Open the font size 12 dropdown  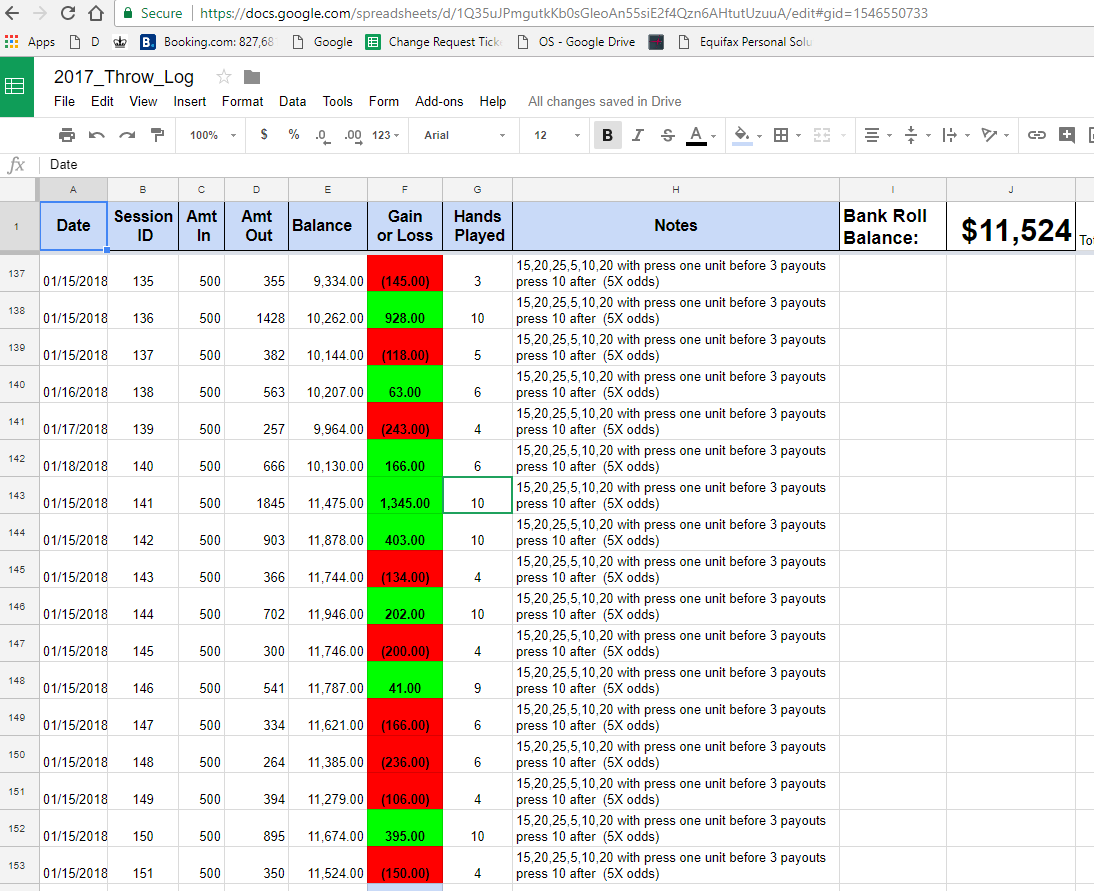(556, 135)
